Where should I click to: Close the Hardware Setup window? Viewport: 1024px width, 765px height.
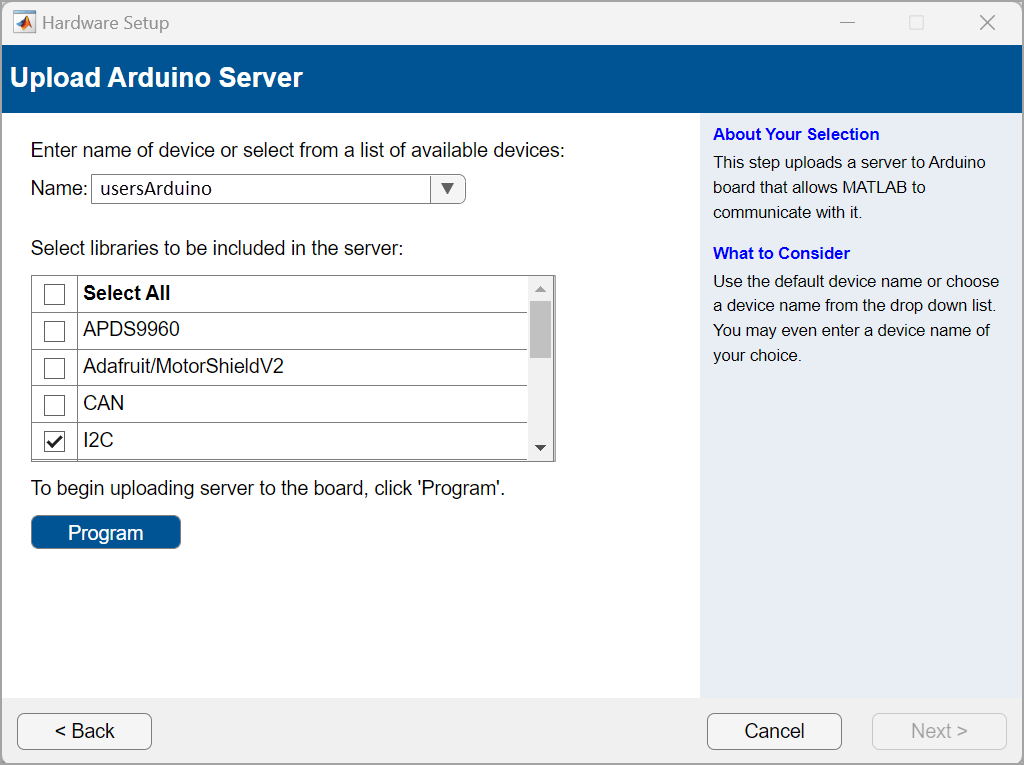click(987, 22)
